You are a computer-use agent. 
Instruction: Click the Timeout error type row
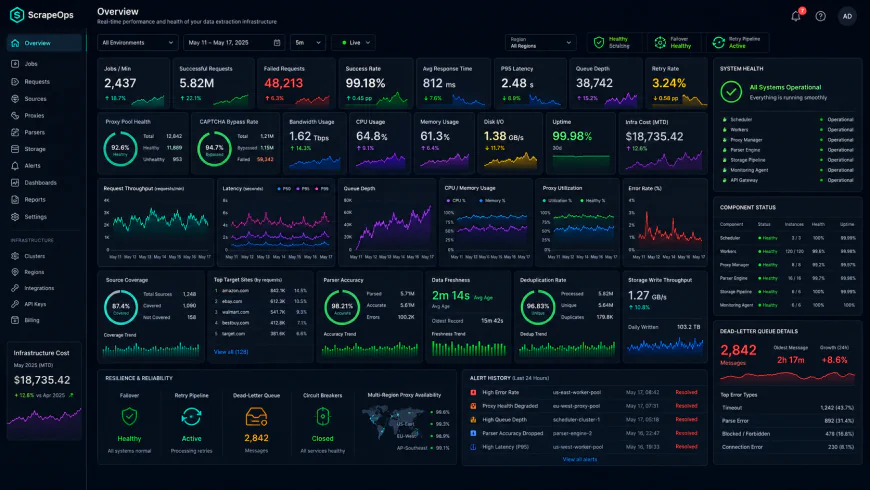coord(787,407)
